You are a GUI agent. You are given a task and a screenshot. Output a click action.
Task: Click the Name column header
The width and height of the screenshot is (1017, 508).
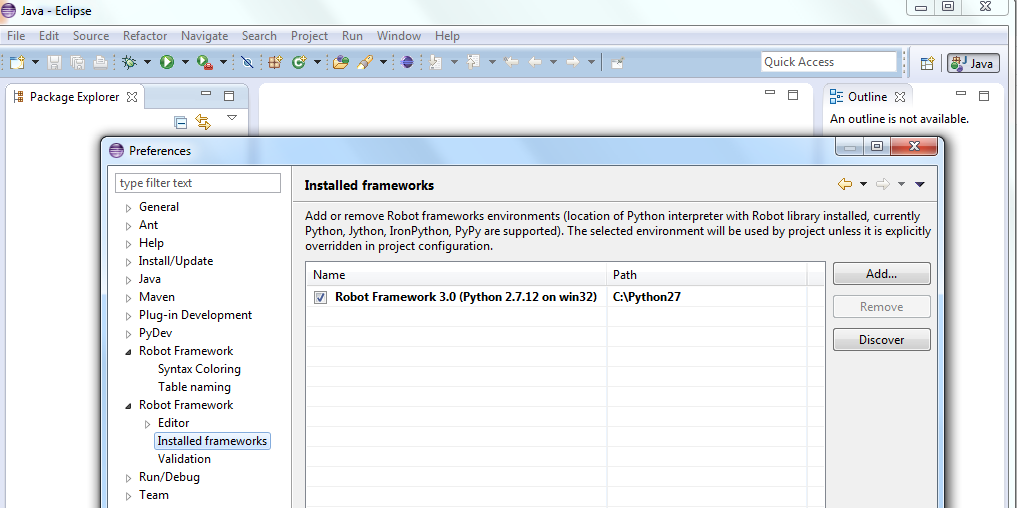click(457, 274)
